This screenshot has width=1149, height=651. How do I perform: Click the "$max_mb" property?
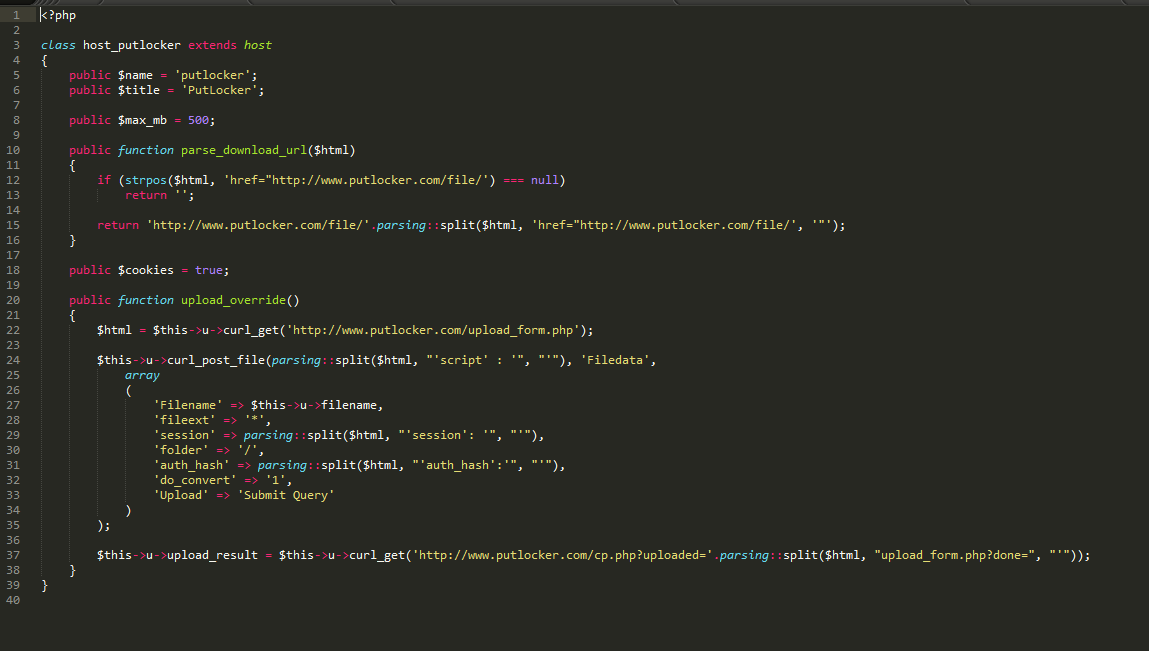click(142, 120)
